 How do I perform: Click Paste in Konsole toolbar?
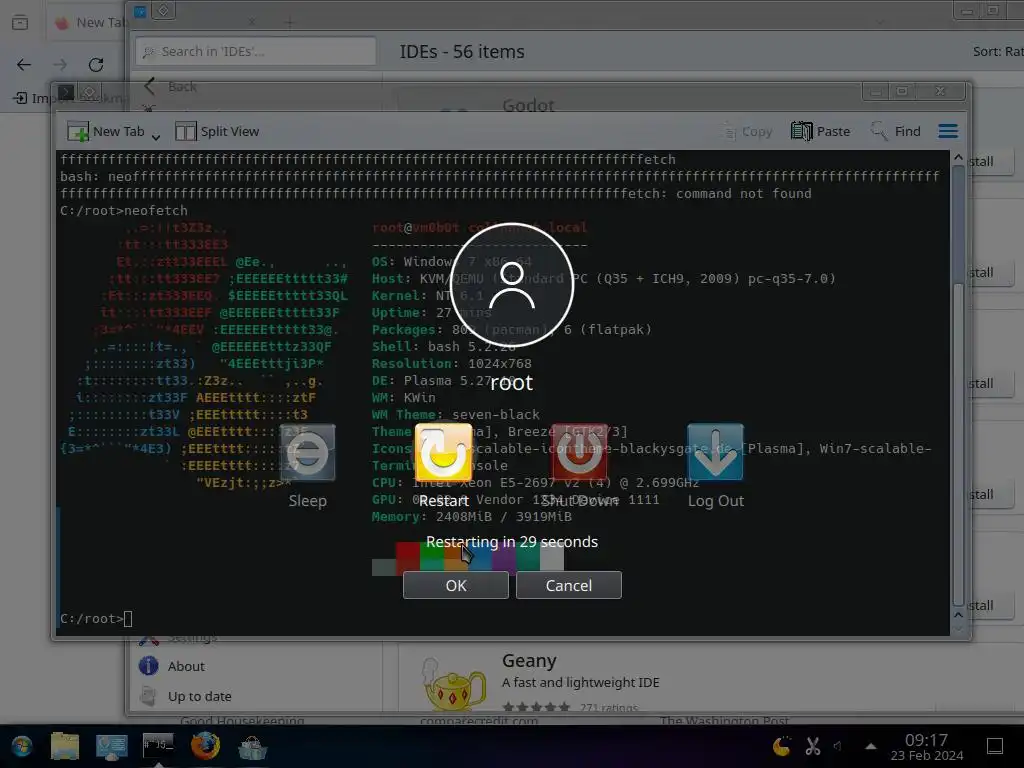point(820,131)
